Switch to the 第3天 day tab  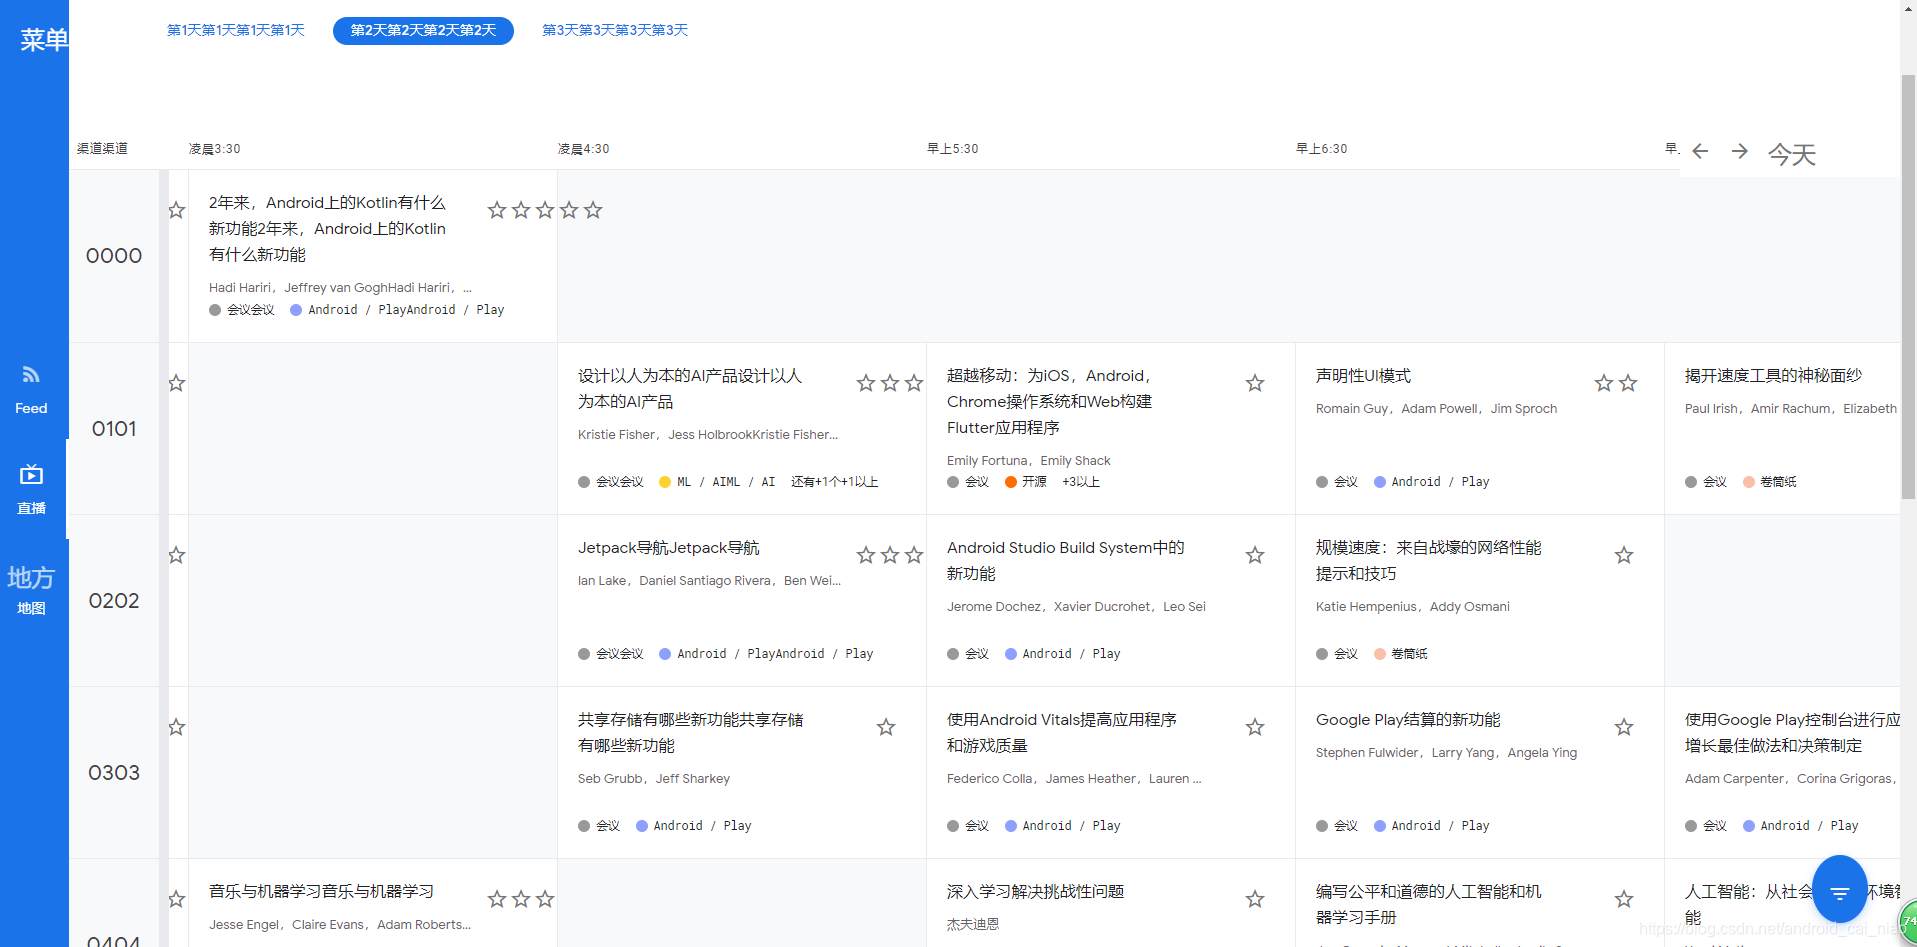click(x=615, y=30)
